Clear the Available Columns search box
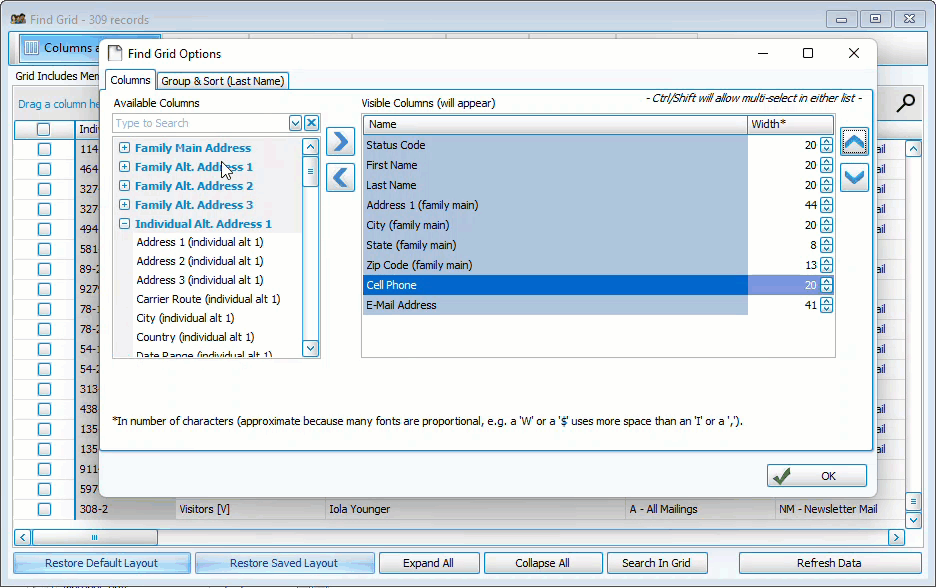 [311, 123]
